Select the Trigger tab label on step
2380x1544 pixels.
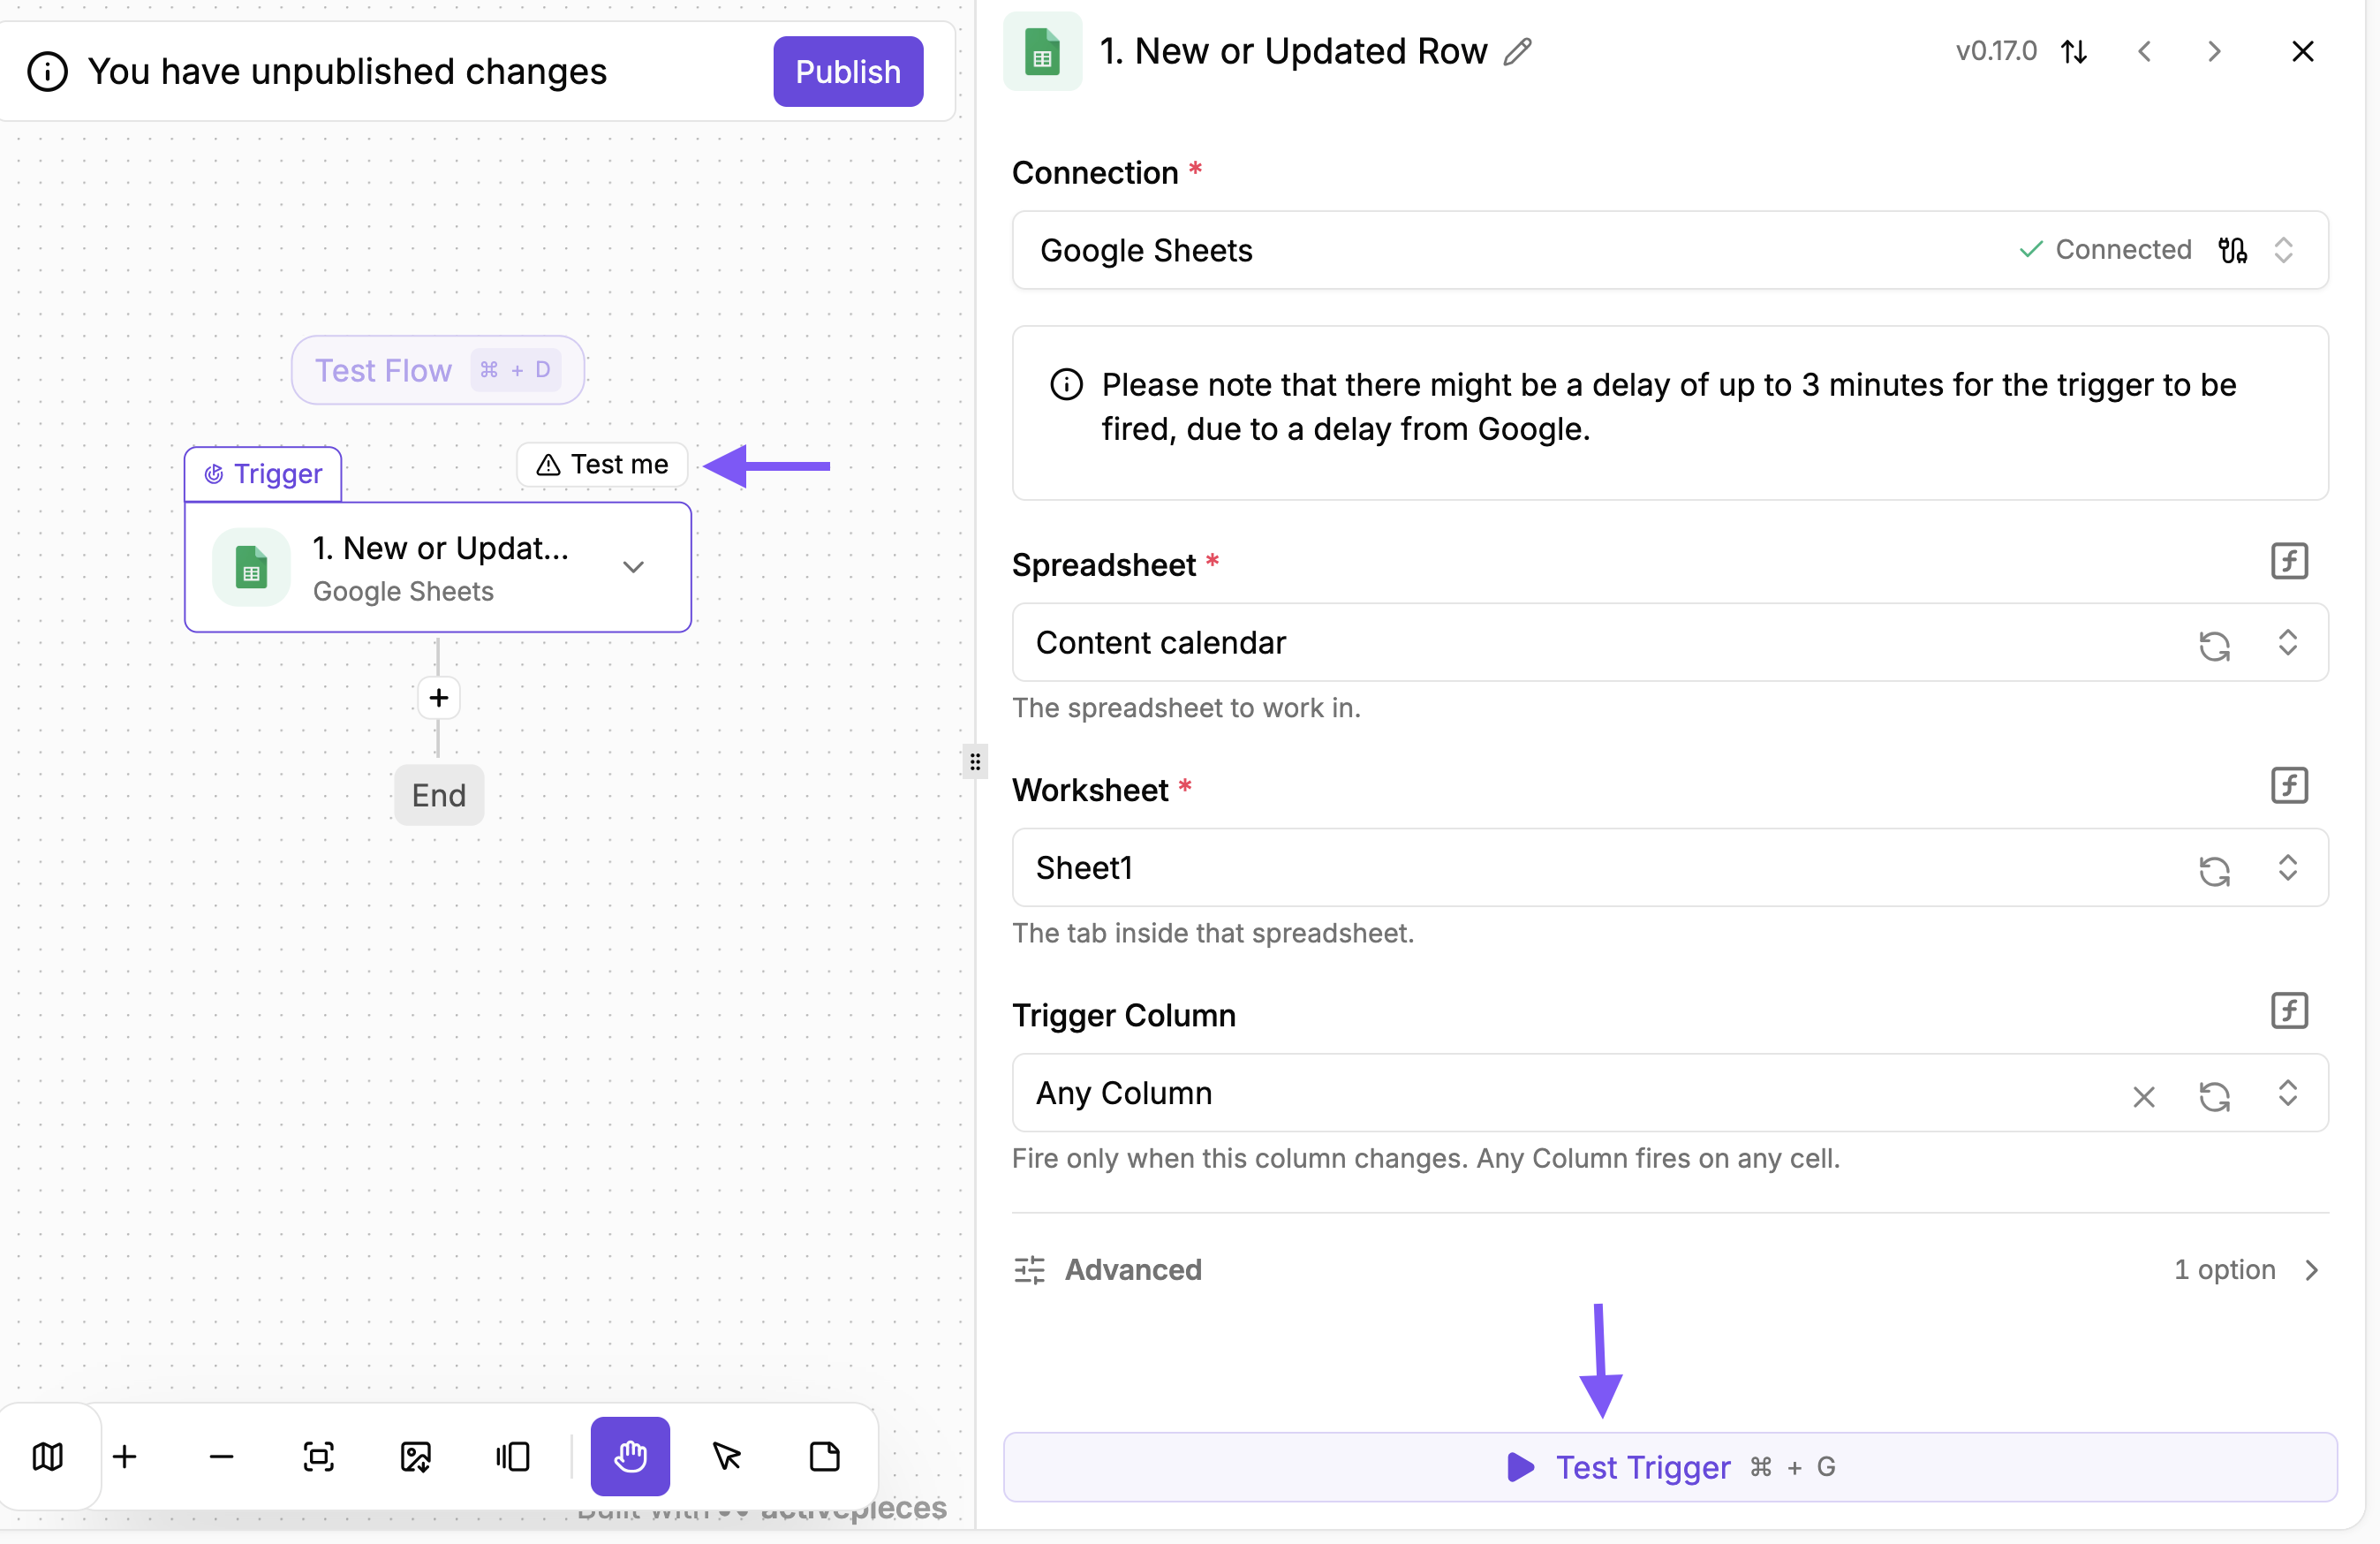click(x=263, y=473)
